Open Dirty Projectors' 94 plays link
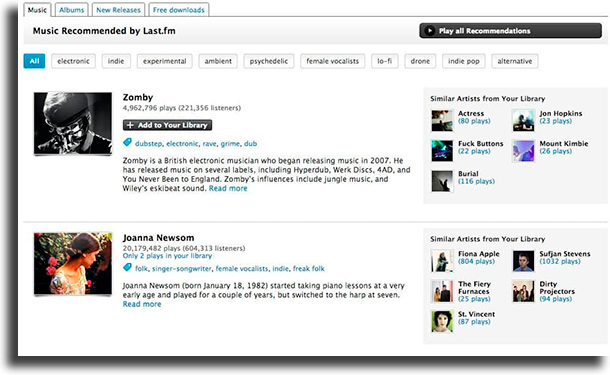Image resolution: width=610 pixels, height=375 pixels. [x=556, y=299]
